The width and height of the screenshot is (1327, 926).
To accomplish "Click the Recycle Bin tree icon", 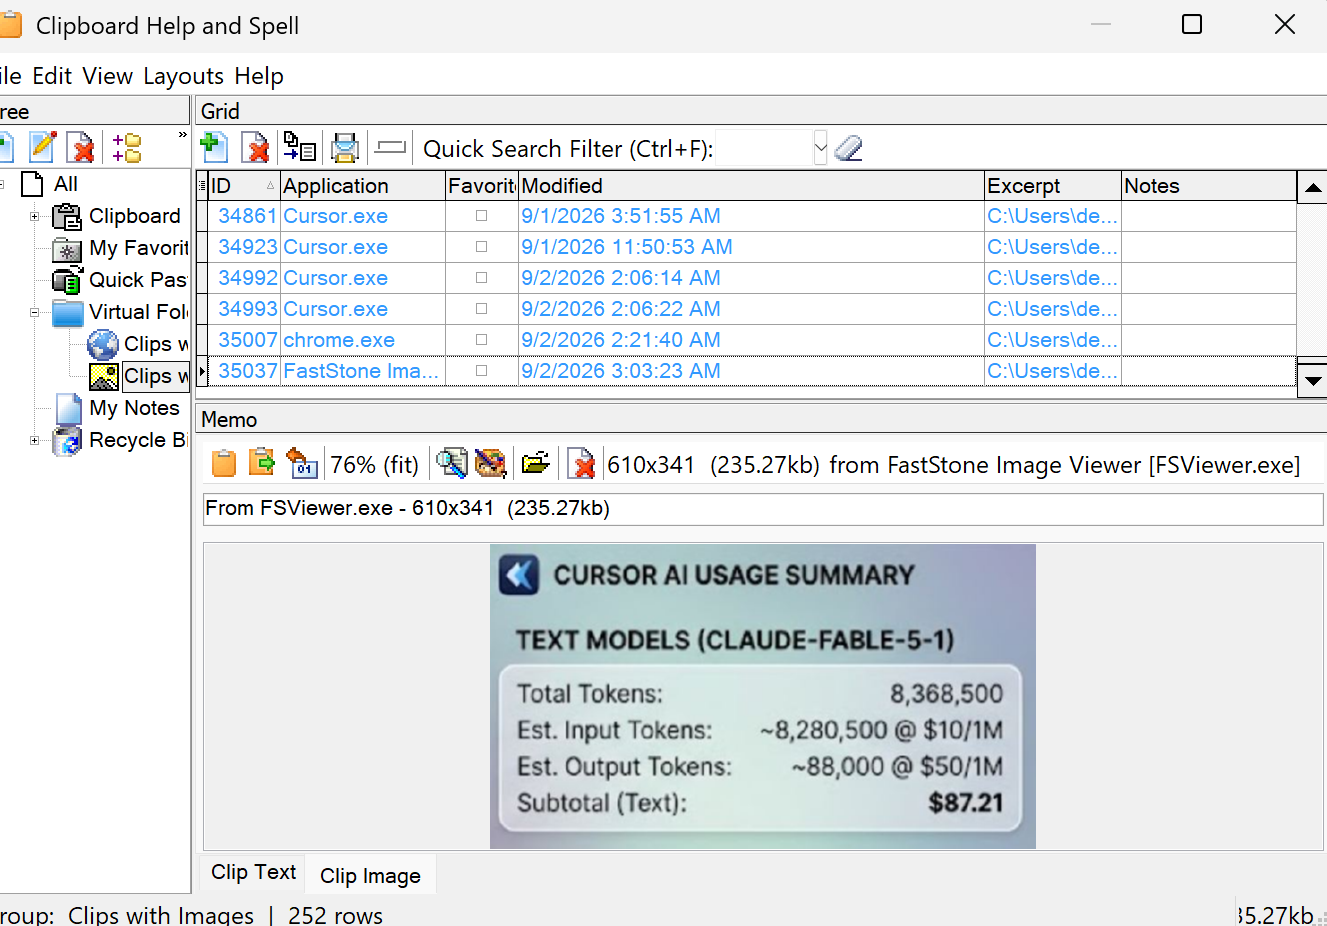I will (67, 440).
